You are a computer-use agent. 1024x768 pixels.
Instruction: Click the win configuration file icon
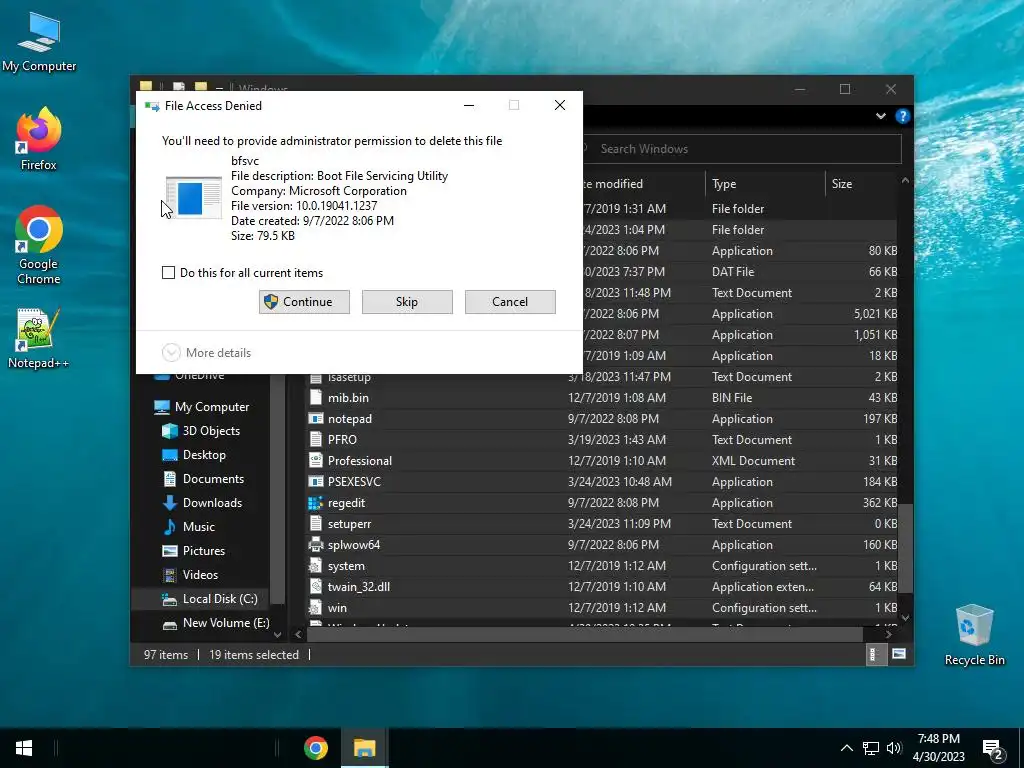pyautogui.click(x=315, y=607)
